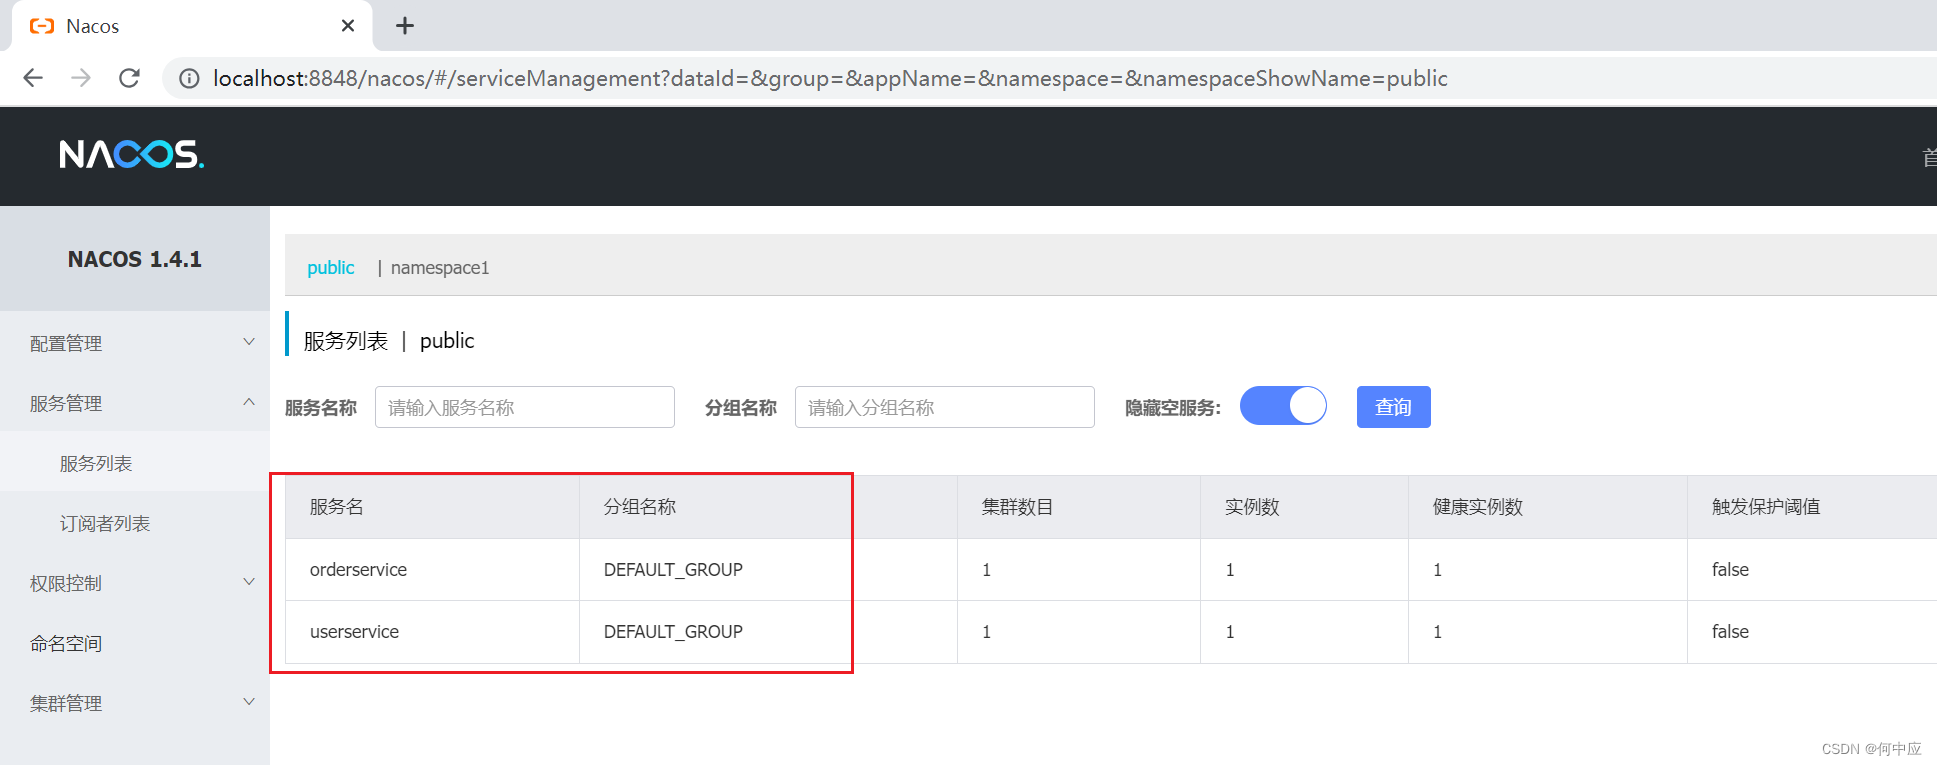Click the userservice service name
Image resolution: width=1937 pixels, height=765 pixels.
tap(354, 631)
